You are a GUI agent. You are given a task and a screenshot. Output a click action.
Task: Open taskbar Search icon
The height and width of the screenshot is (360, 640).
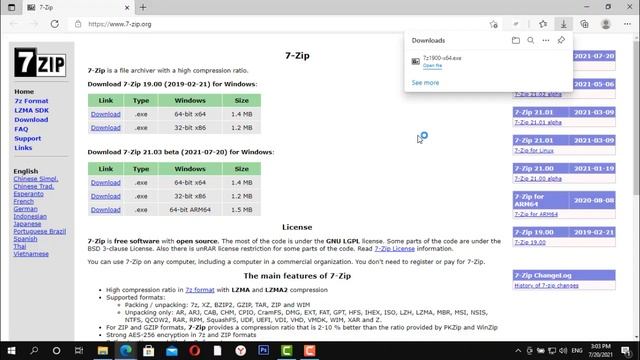[34, 351]
